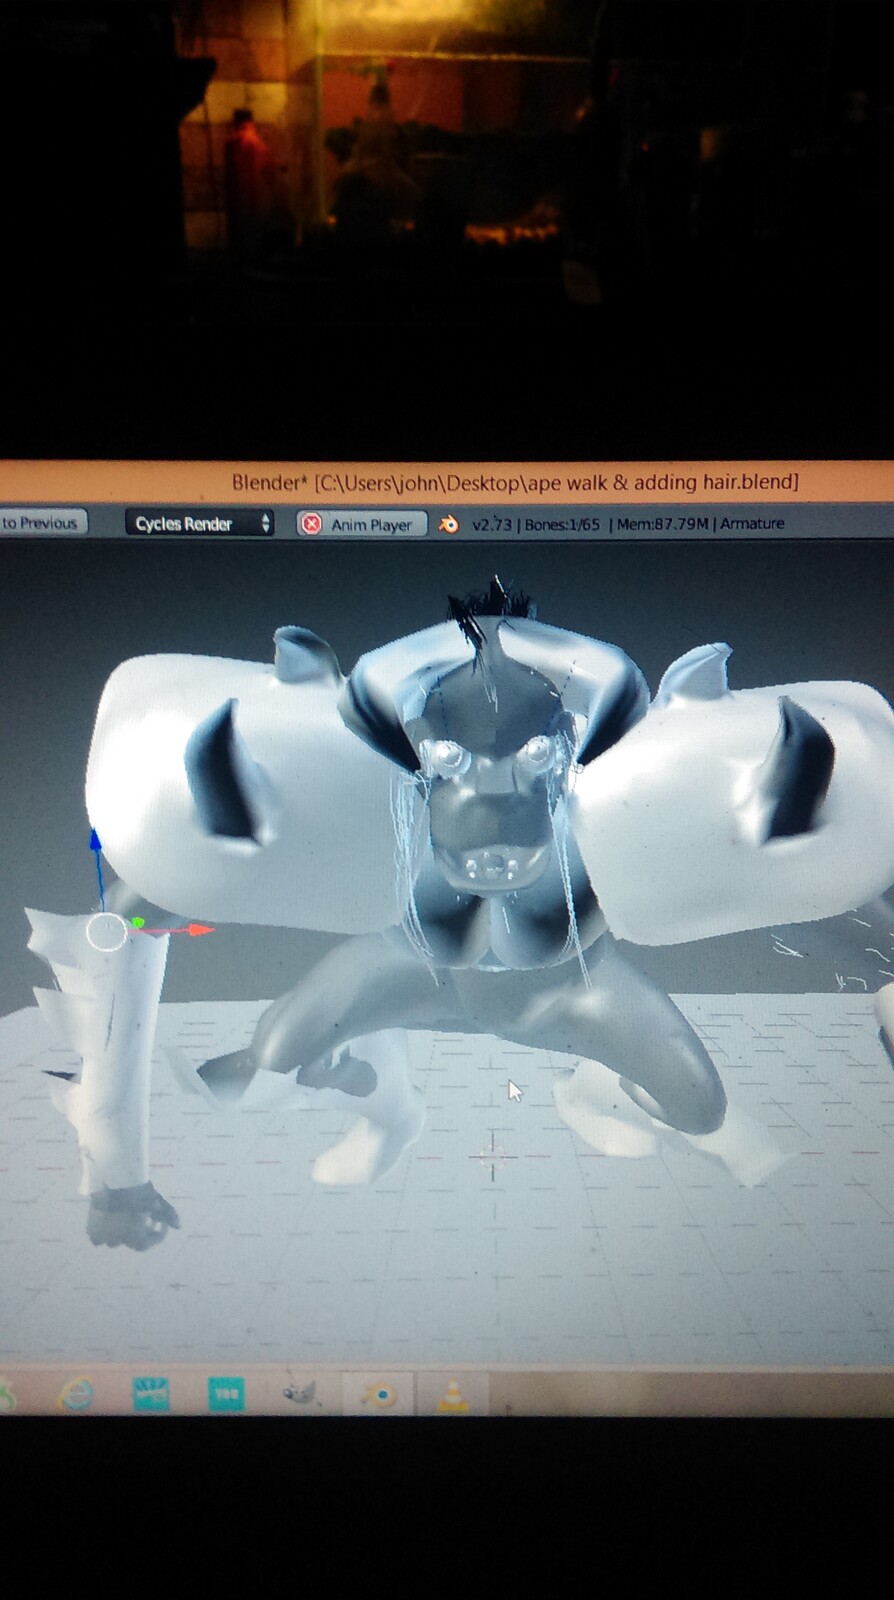
Task: Click the 3D cursor crosshair on the grid floor
Action: [492, 1157]
